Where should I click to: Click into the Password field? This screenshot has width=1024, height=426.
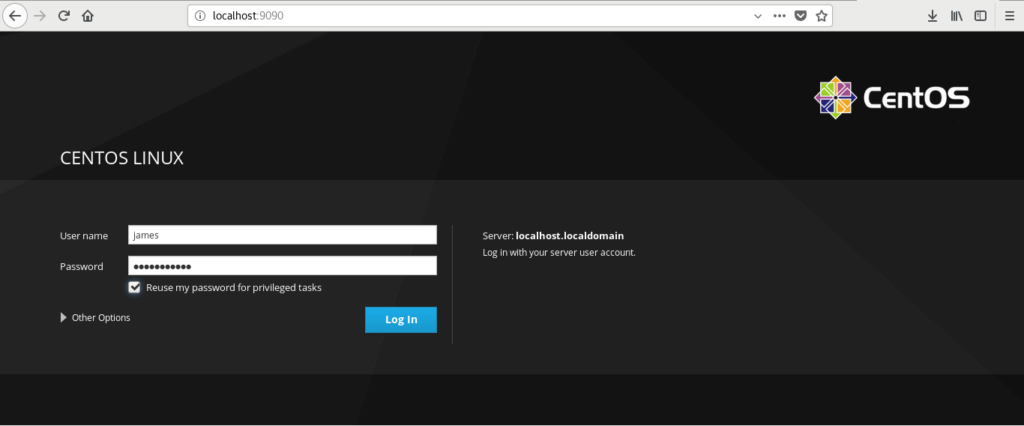tap(282, 266)
